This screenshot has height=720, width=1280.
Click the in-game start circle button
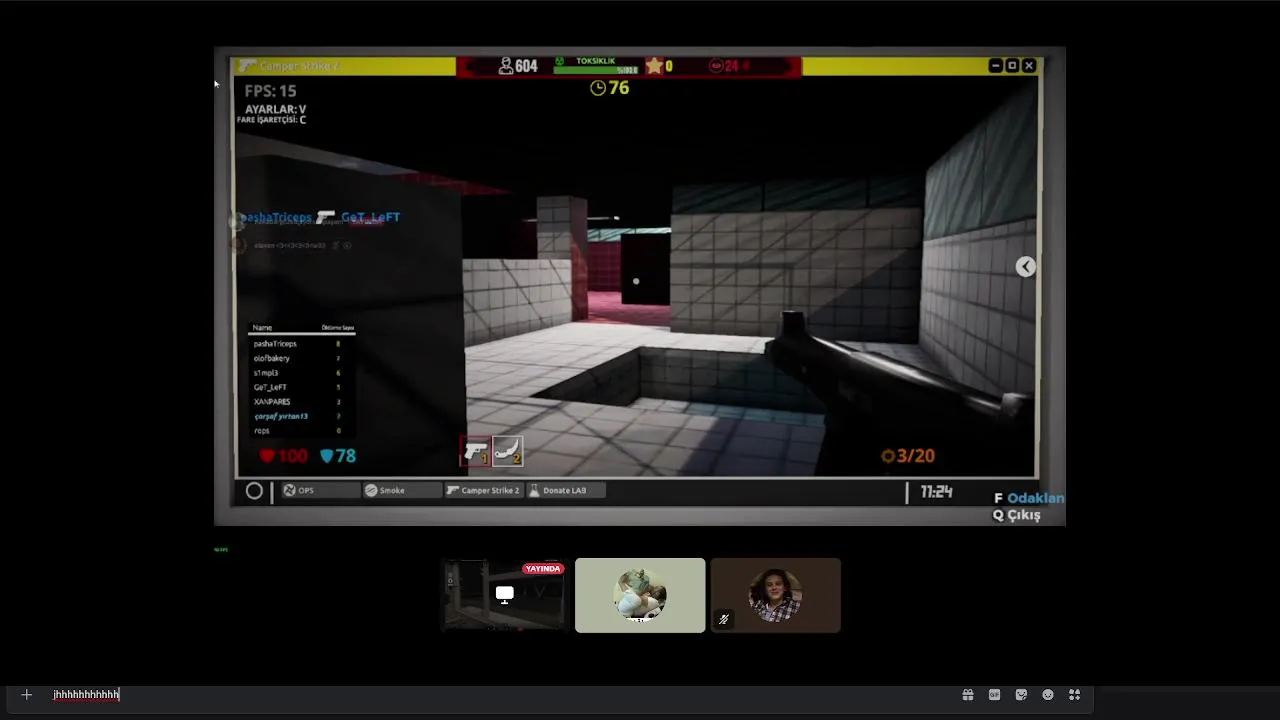point(254,491)
